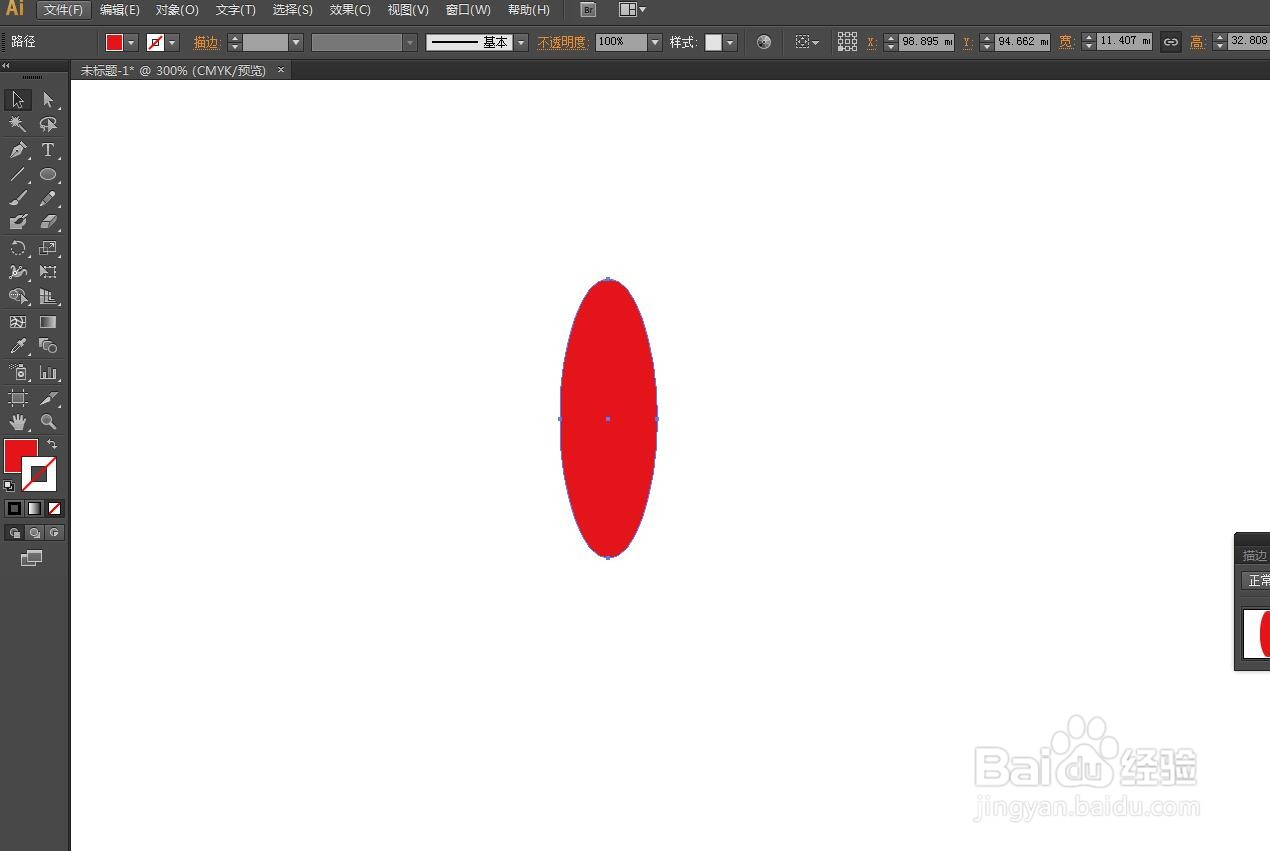This screenshot has width=1270, height=851.
Task: Select the Blob Brush tool
Action: click(18, 223)
